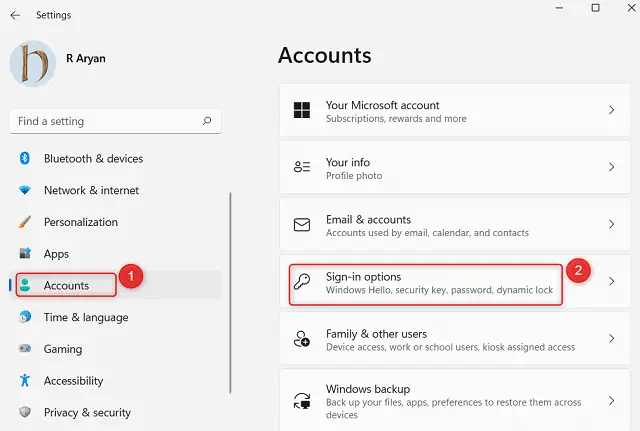Focus the Find a setting search box

pos(116,121)
